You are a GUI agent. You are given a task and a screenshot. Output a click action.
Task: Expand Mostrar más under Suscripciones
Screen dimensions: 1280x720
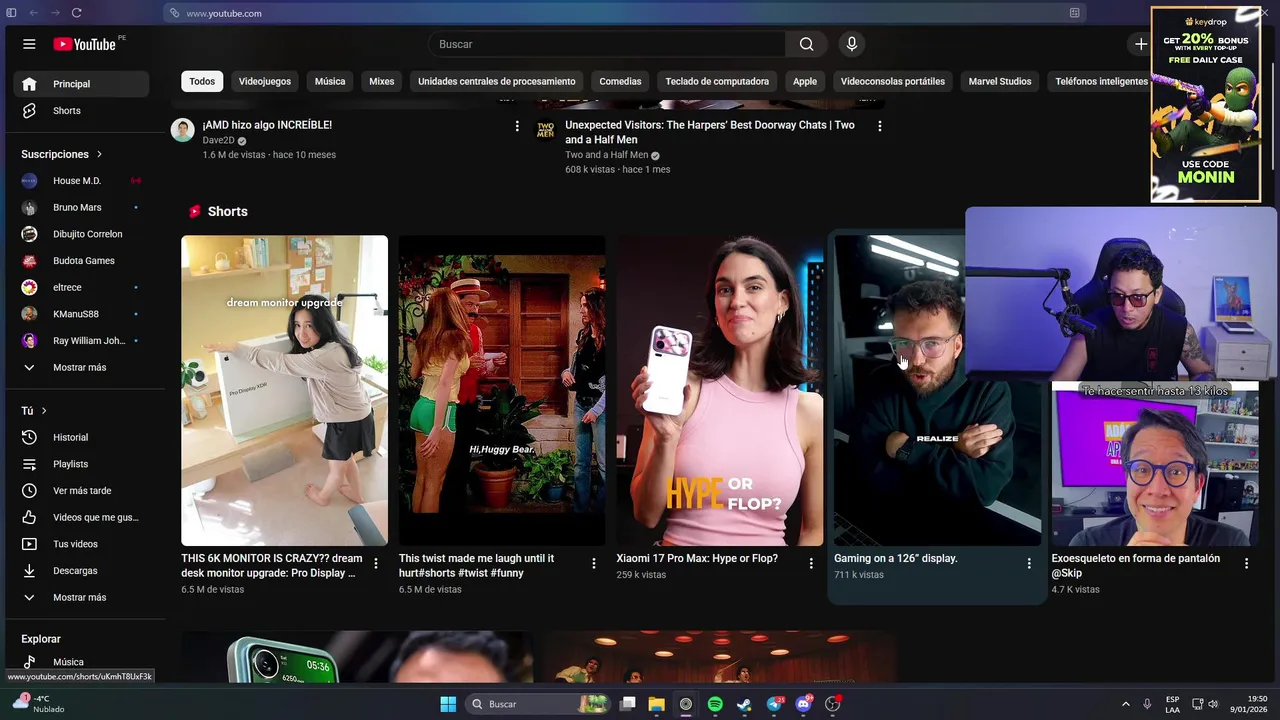click(x=81, y=367)
